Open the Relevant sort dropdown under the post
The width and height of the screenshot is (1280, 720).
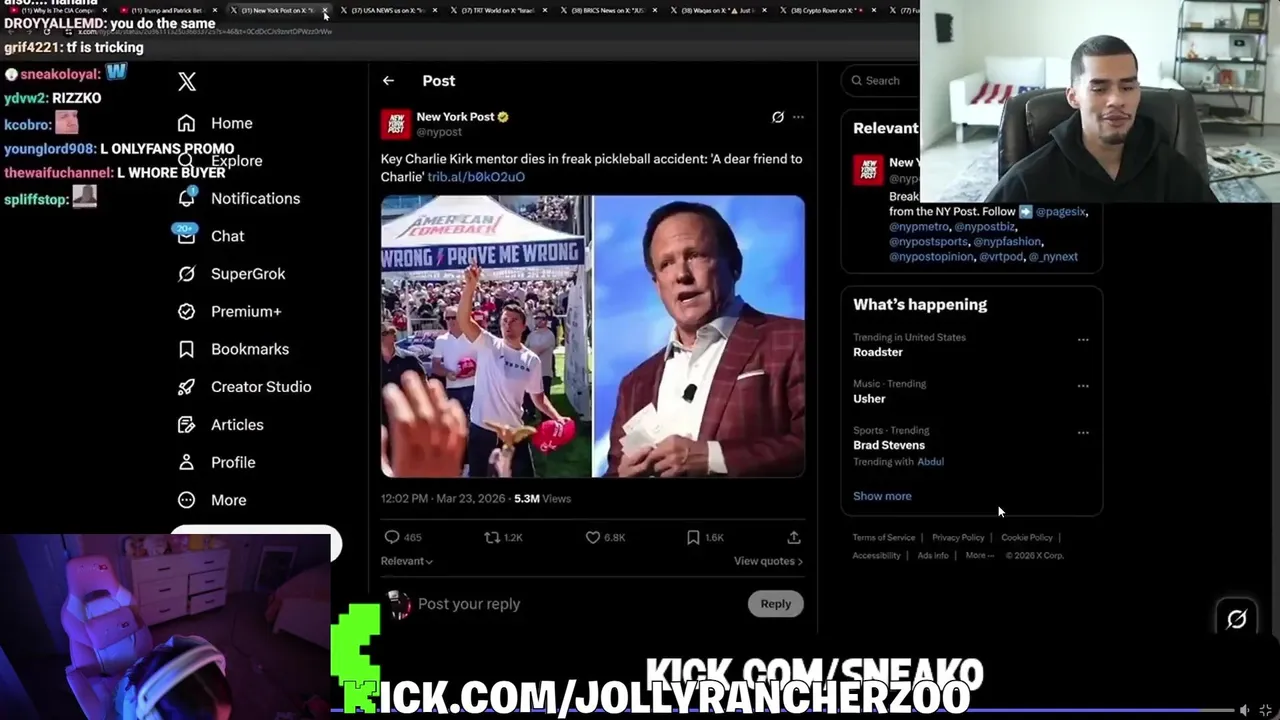(407, 561)
